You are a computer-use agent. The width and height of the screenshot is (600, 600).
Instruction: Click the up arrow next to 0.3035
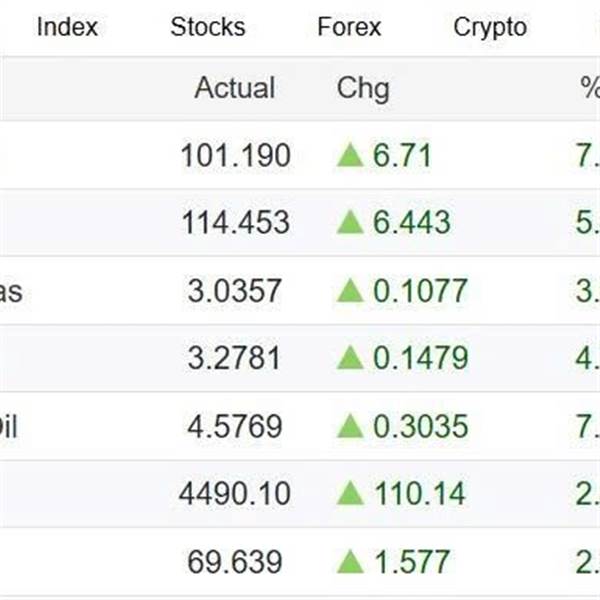pyautogui.click(x=350, y=426)
